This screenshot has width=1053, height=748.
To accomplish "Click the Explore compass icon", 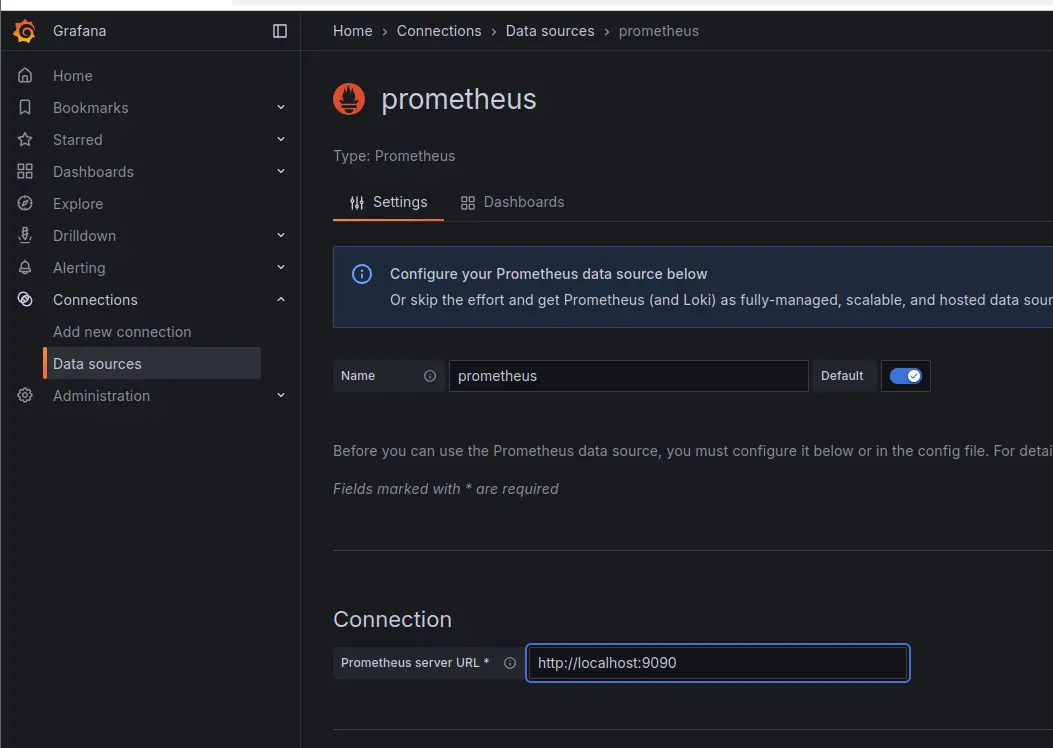I will tap(25, 204).
